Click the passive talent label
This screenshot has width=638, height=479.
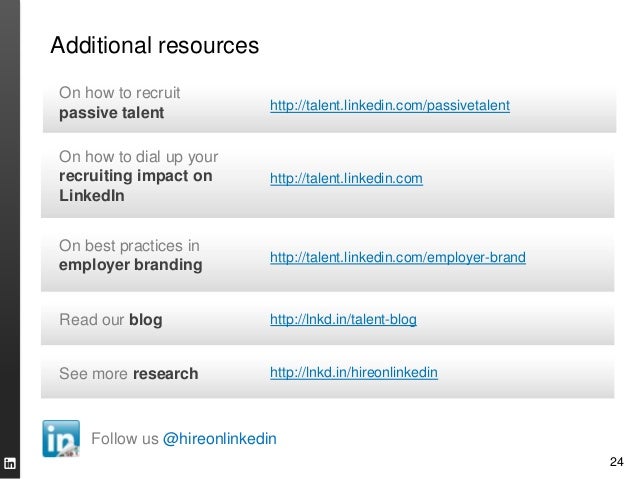(x=111, y=113)
